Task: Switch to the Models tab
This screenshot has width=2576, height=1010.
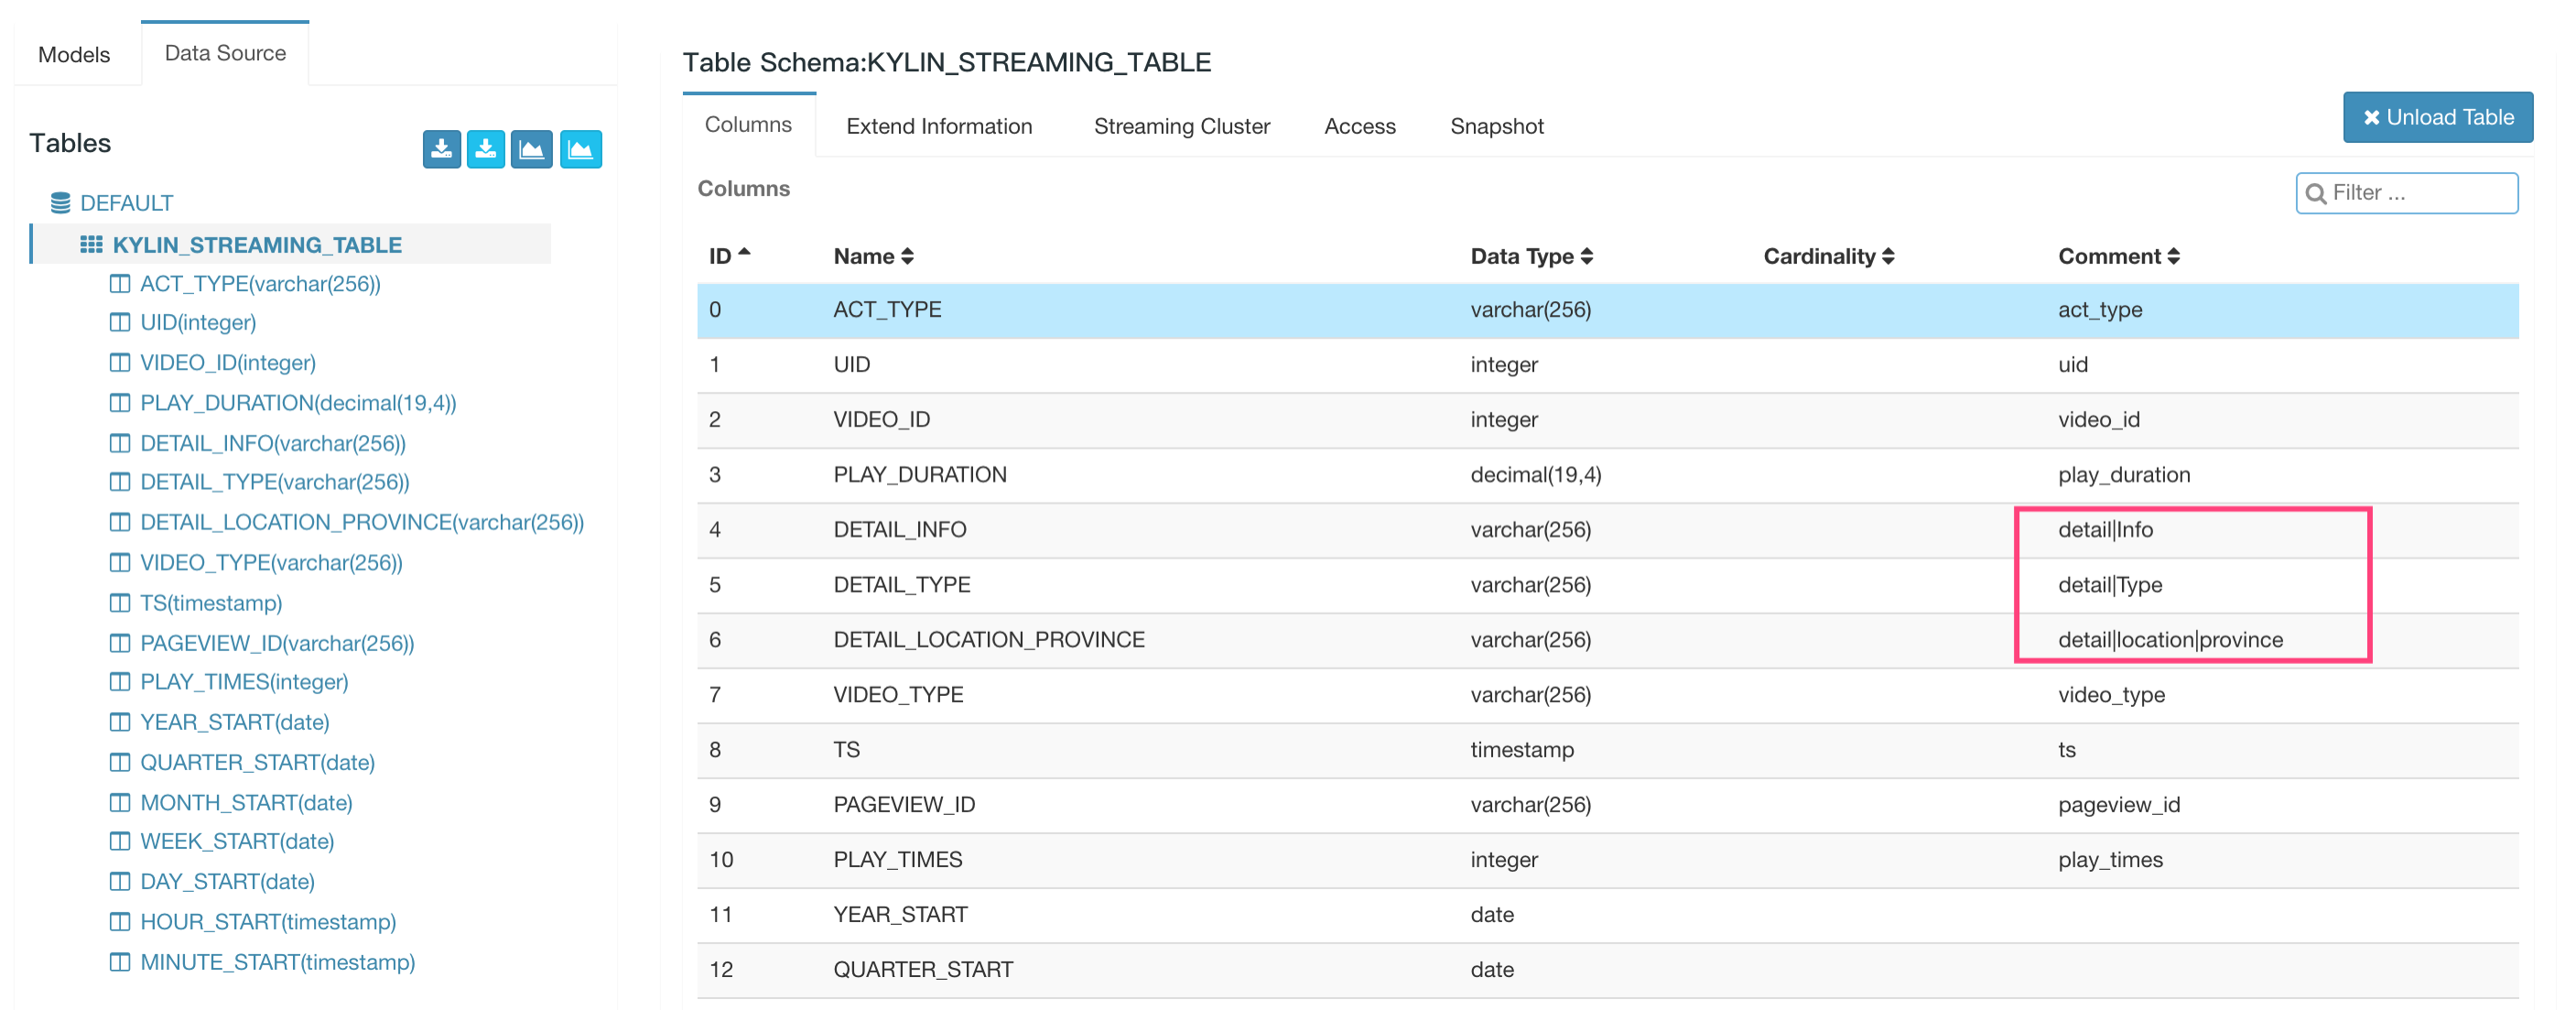Action: (74, 54)
